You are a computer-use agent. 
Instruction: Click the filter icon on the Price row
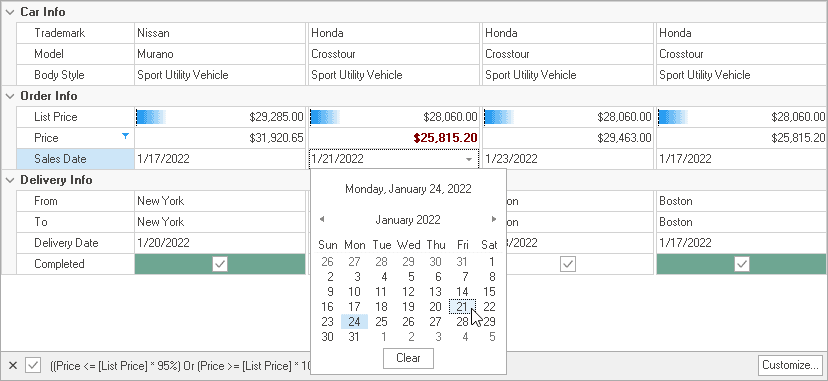pyautogui.click(x=125, y=136)
